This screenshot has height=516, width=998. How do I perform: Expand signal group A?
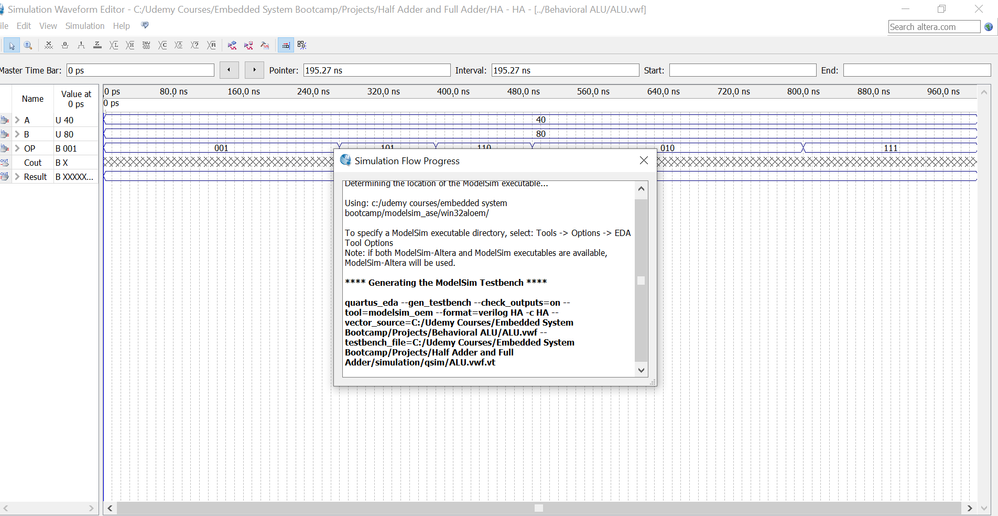pyautogui.click(x=17, y=120)
